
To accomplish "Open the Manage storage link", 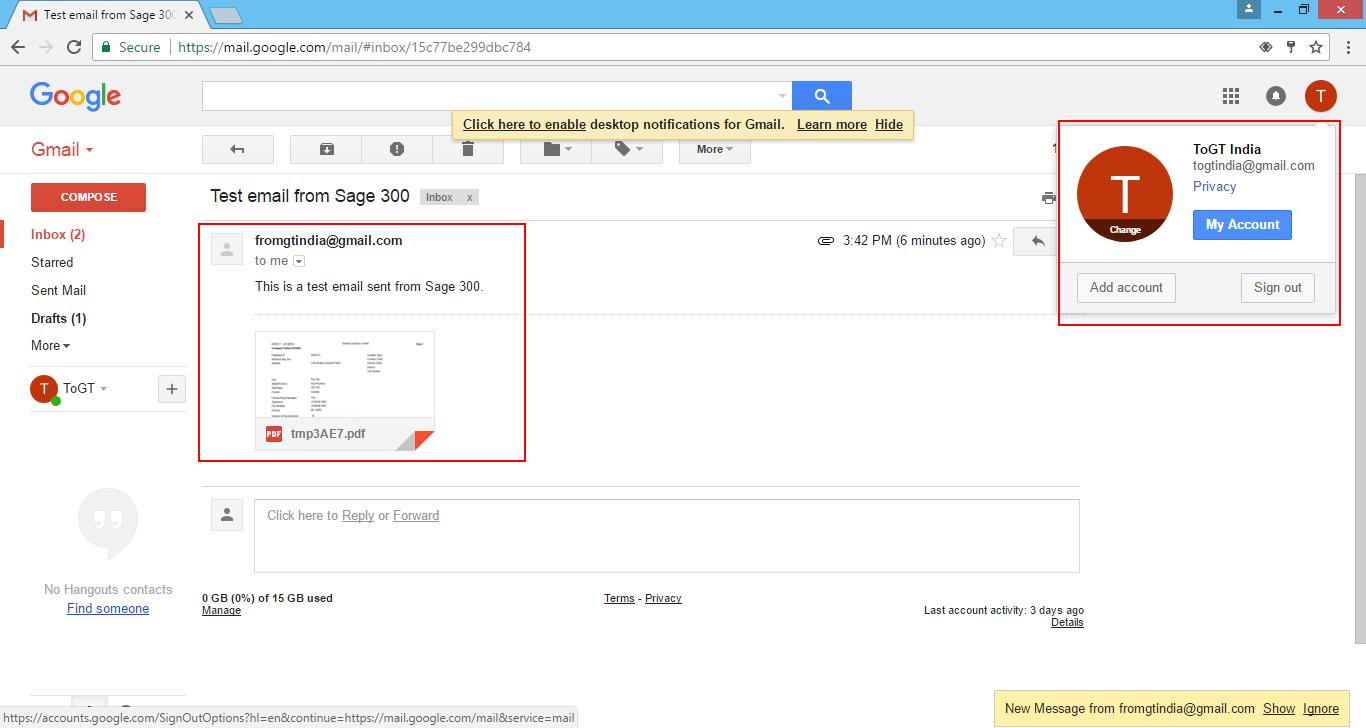I will point(221,610).
